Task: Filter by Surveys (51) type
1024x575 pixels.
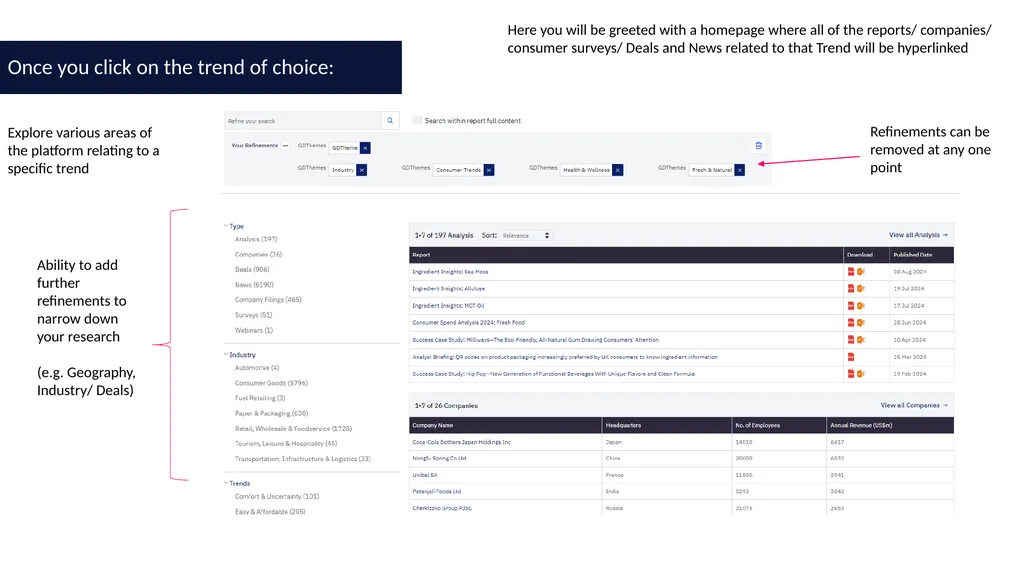Action: (x=253, y=315)
